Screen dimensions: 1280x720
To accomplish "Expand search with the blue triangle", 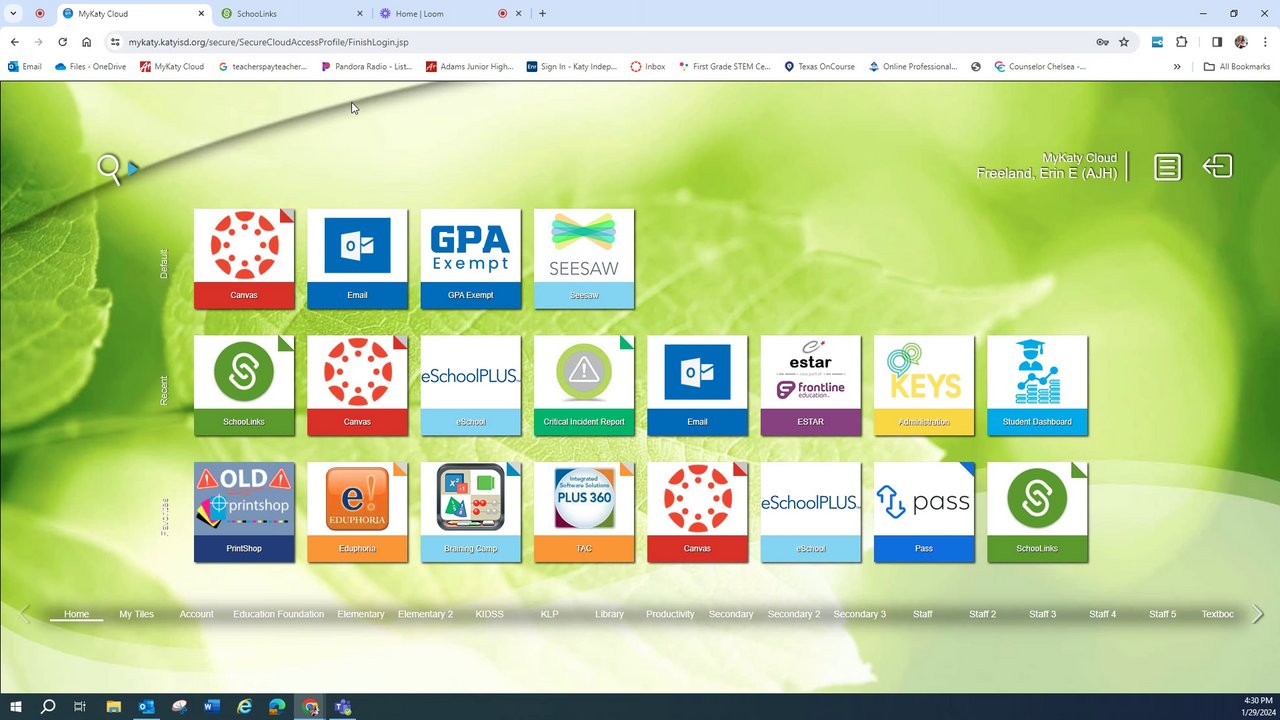I will 132,168.
